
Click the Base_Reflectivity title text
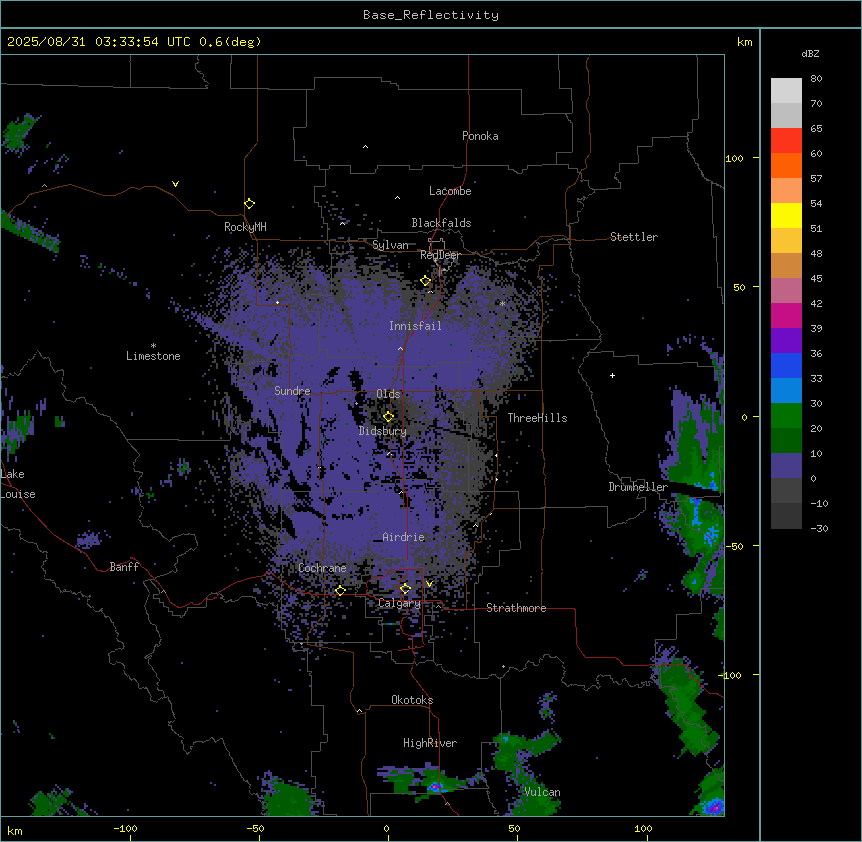pos(431,15)
